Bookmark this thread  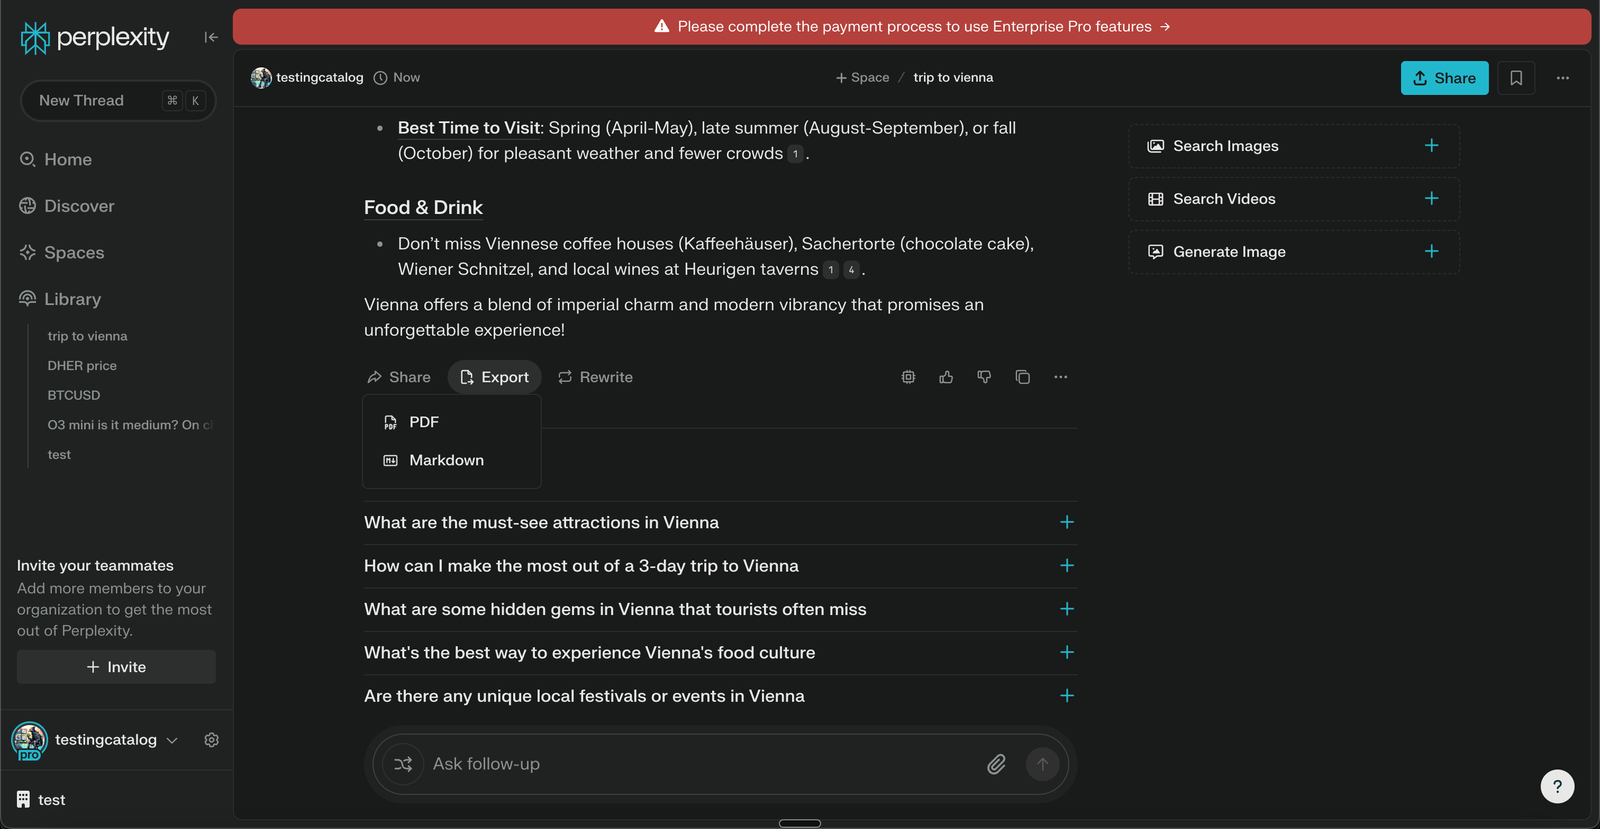coord(1516,78)
